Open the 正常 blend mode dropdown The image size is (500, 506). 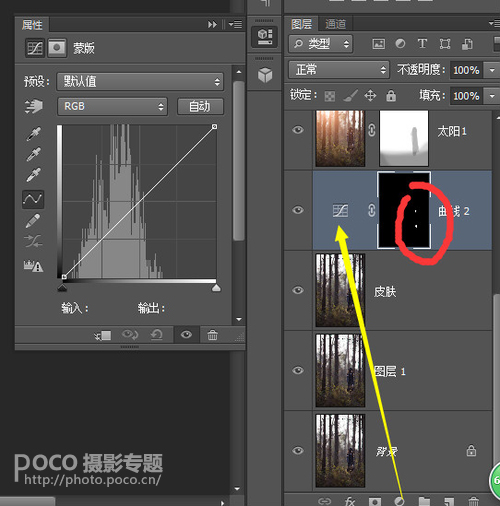click(339, 70)
